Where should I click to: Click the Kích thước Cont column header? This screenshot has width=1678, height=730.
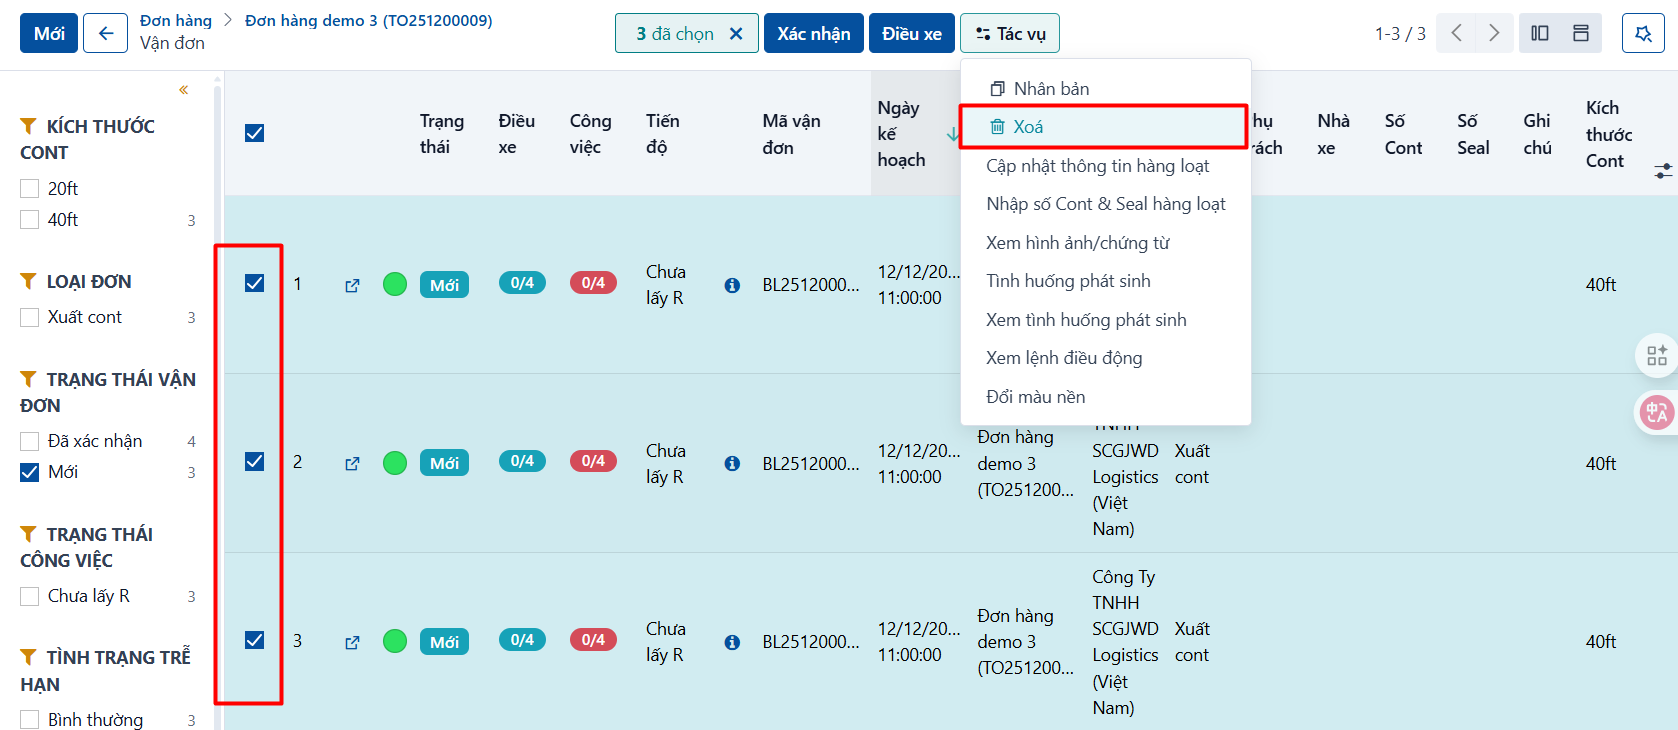[1609, 134]
